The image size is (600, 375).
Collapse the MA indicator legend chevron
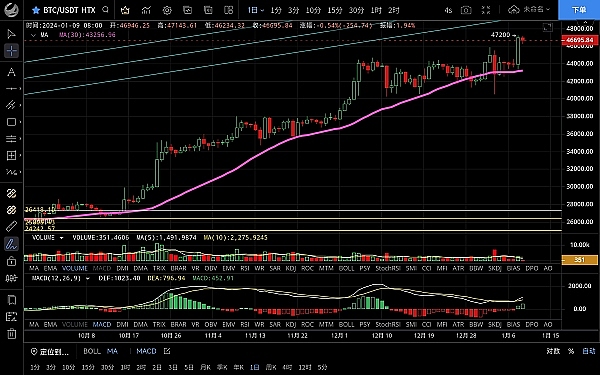point(33,35)
